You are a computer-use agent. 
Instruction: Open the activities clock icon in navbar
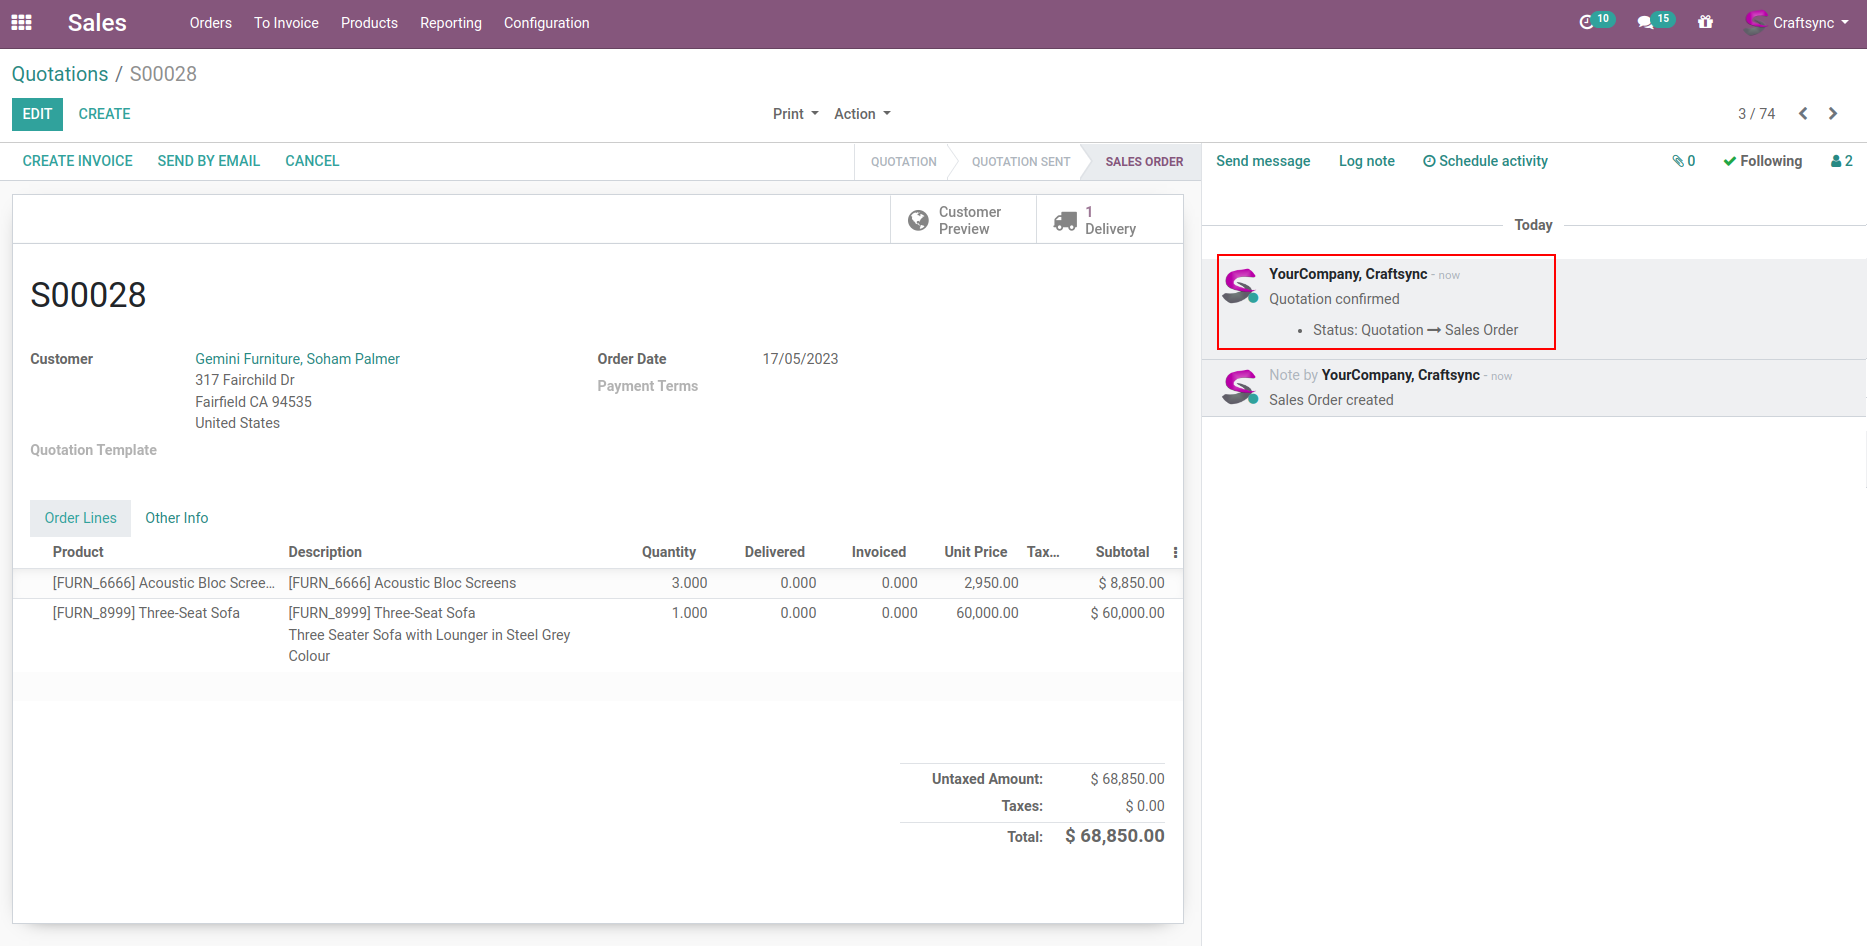pos(1587,22)
